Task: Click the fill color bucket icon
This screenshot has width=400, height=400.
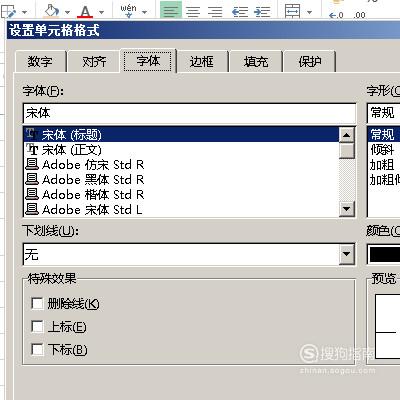Action: point(51,11)
